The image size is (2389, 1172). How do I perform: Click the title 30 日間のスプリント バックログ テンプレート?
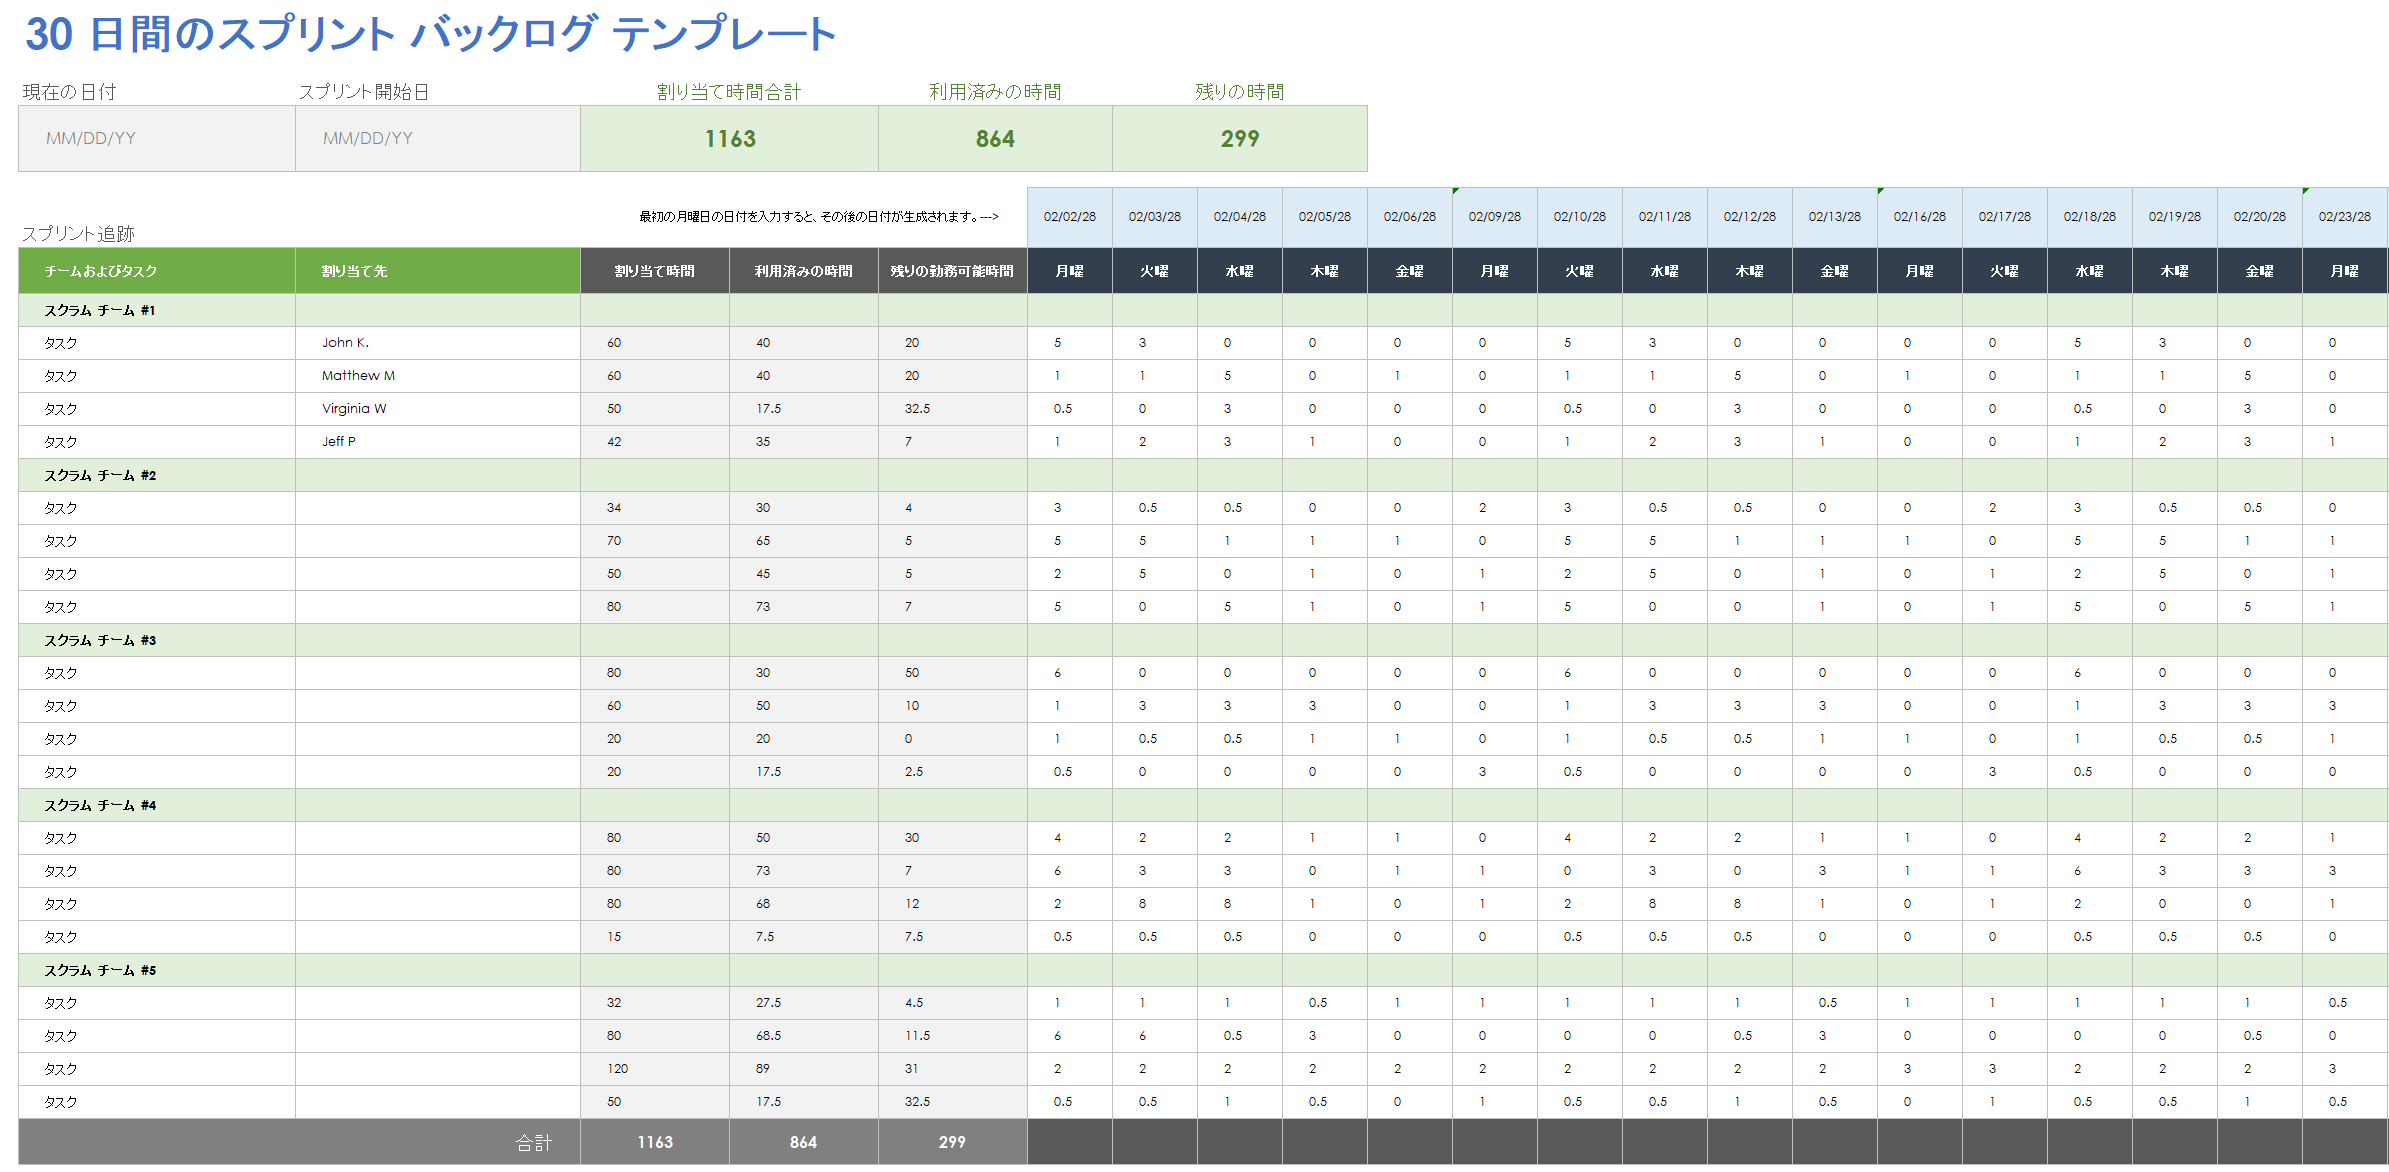(x=430, y=34)
